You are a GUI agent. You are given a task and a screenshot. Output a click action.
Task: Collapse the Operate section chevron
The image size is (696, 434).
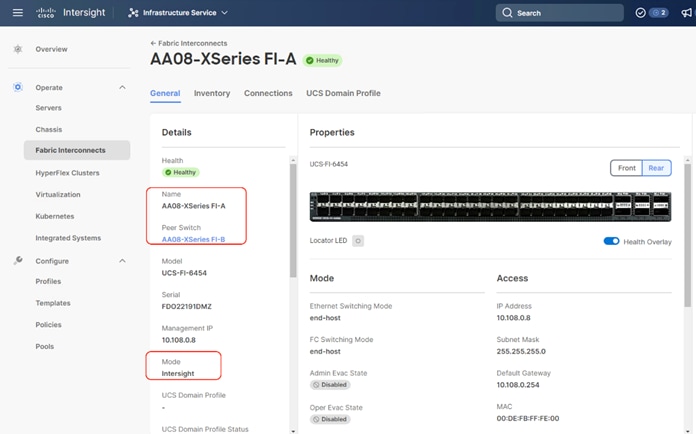pyautogui.click(x=122, y=87)
